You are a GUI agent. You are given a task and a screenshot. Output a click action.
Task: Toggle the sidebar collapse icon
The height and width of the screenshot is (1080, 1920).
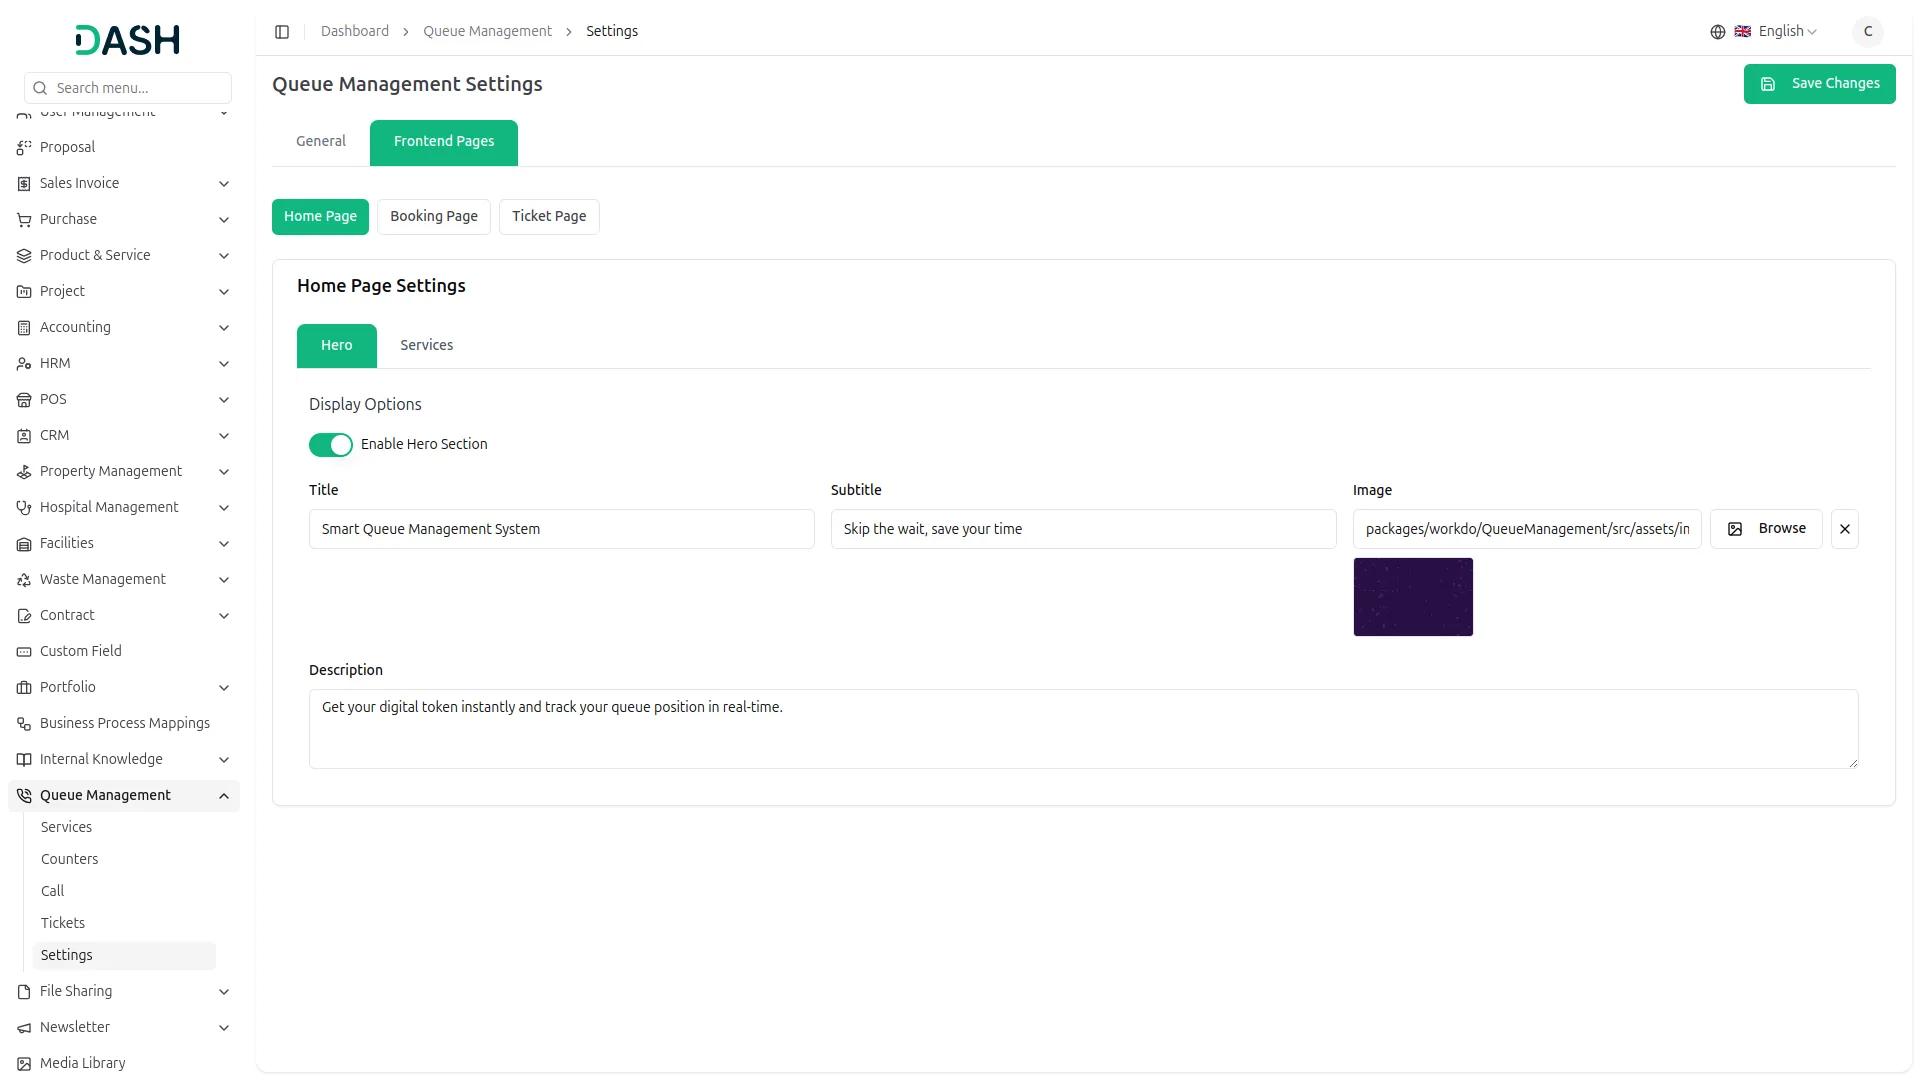pos(282,32)
